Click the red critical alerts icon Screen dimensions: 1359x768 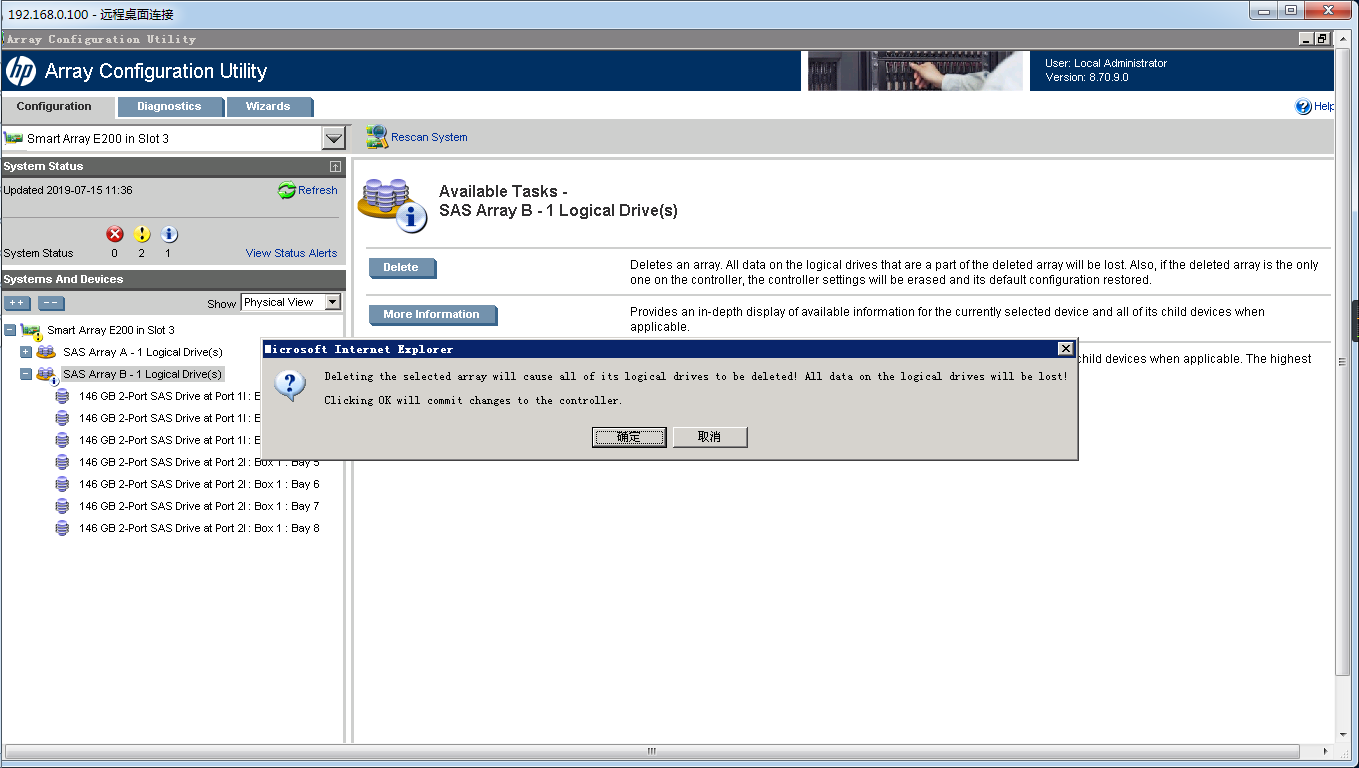[x=115, y=234]
